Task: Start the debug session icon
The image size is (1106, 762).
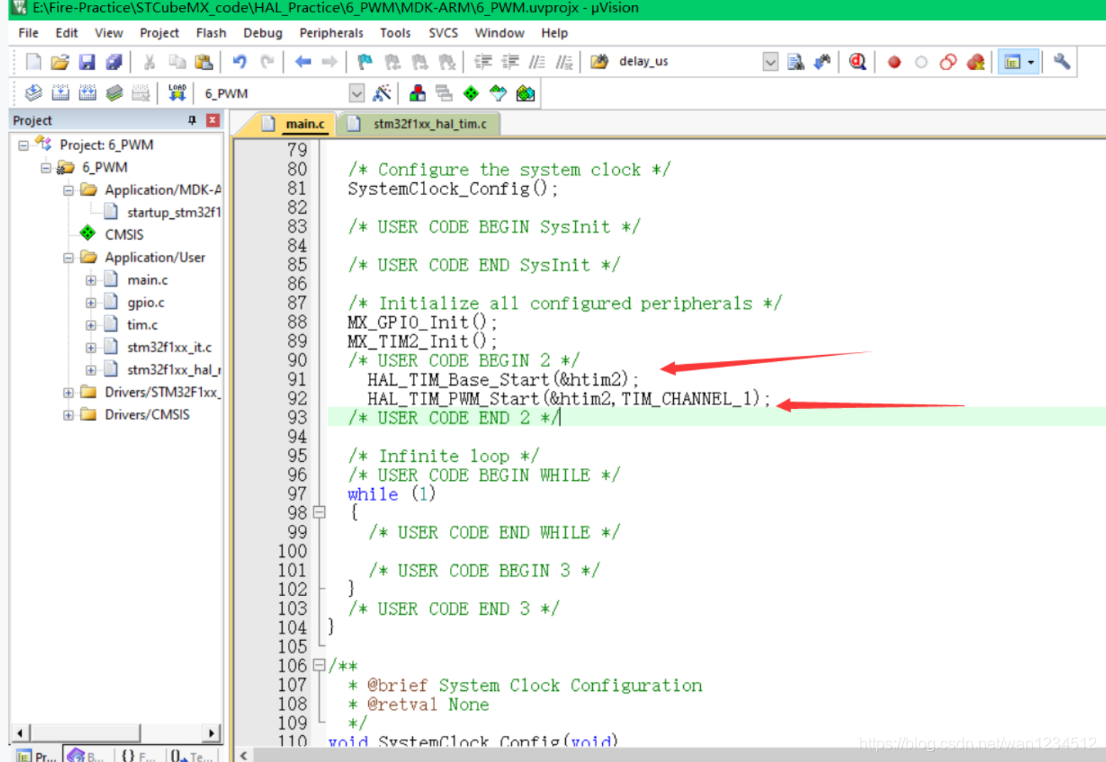Action: [857, 62]
